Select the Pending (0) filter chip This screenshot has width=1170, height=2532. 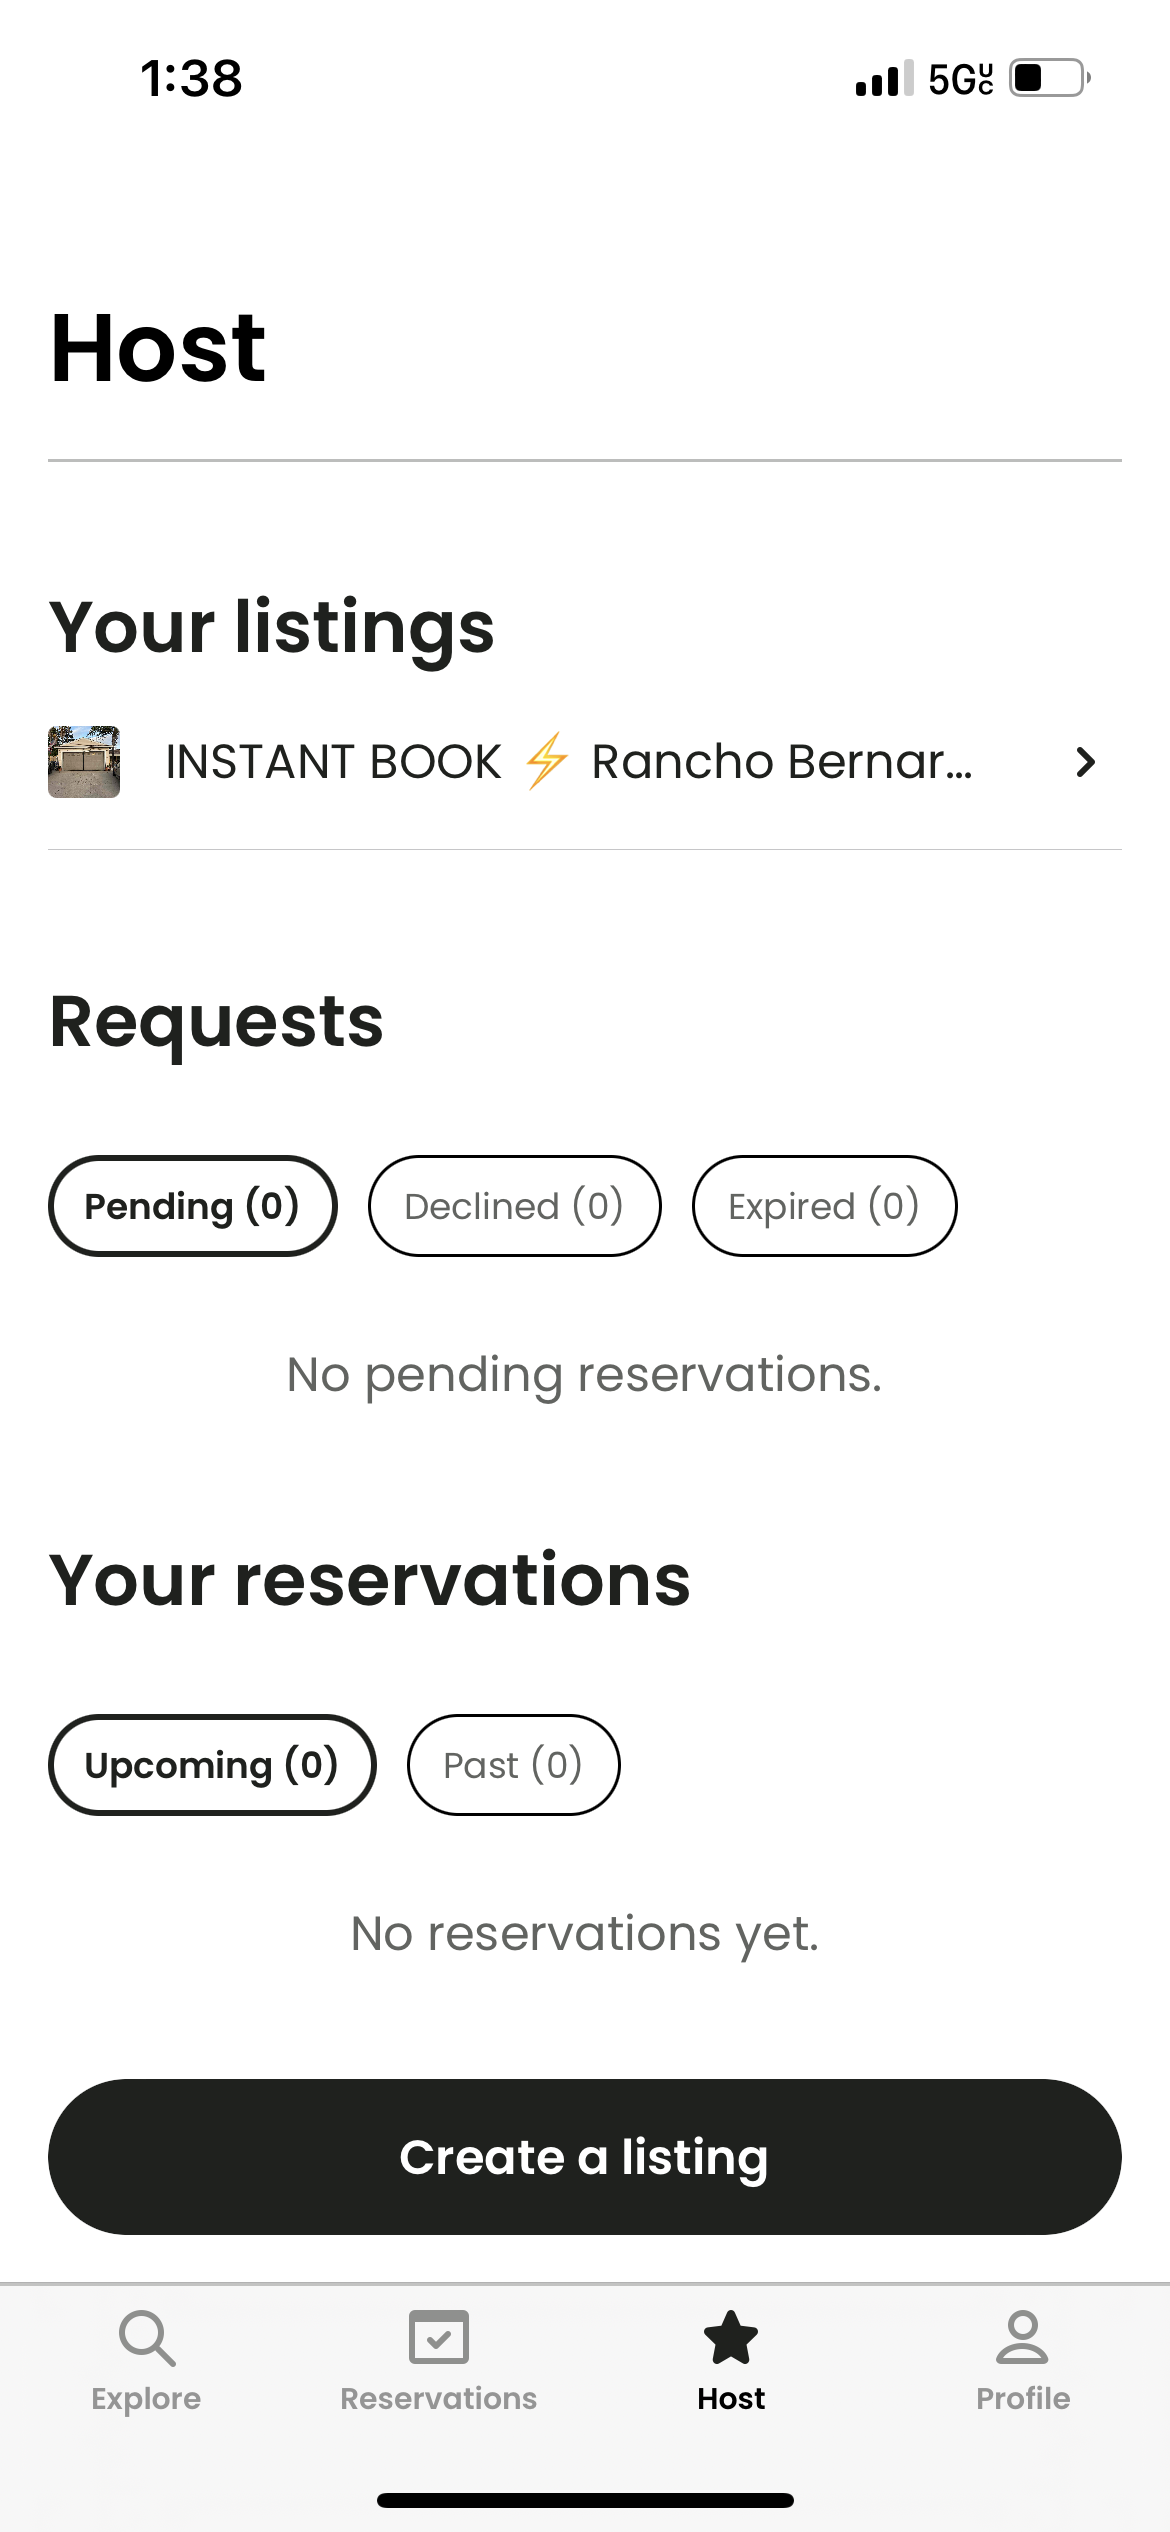(x=193, y=1206)
